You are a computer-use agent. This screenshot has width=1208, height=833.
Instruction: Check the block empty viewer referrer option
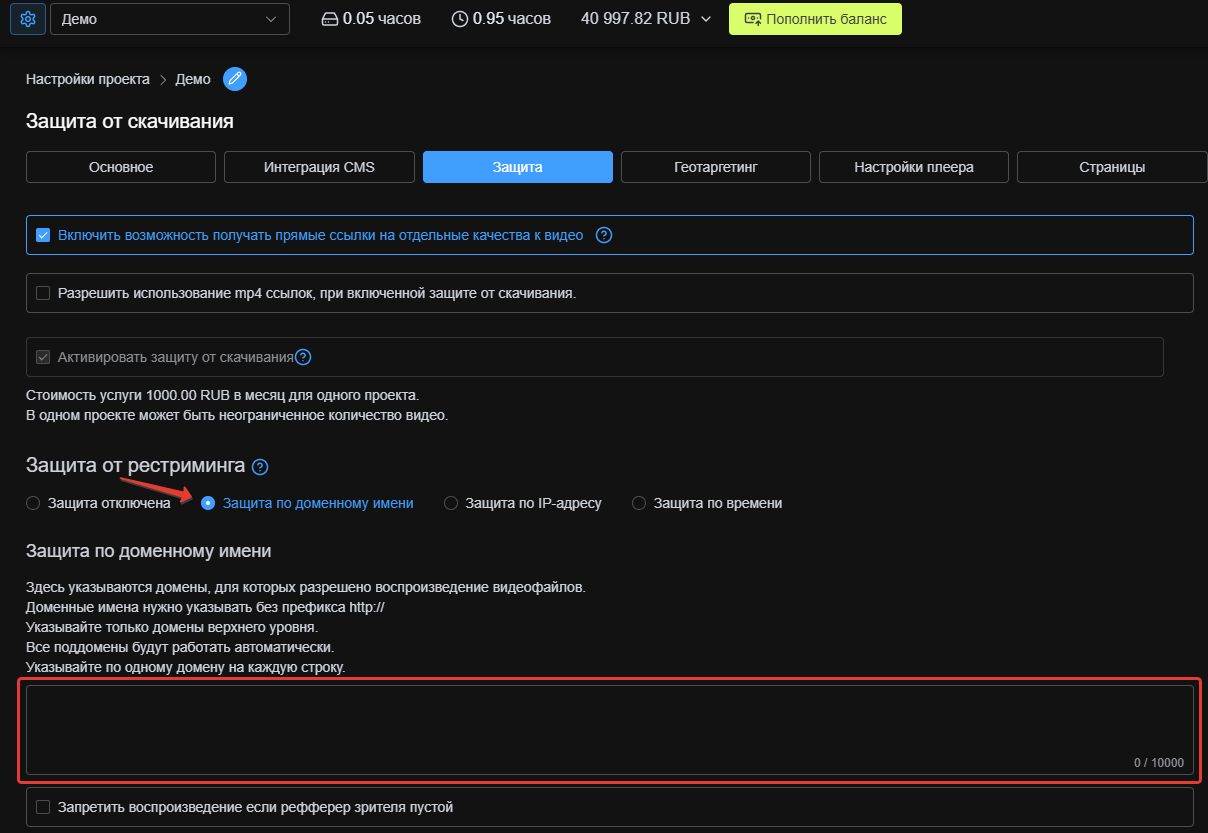tap(43, 807)
